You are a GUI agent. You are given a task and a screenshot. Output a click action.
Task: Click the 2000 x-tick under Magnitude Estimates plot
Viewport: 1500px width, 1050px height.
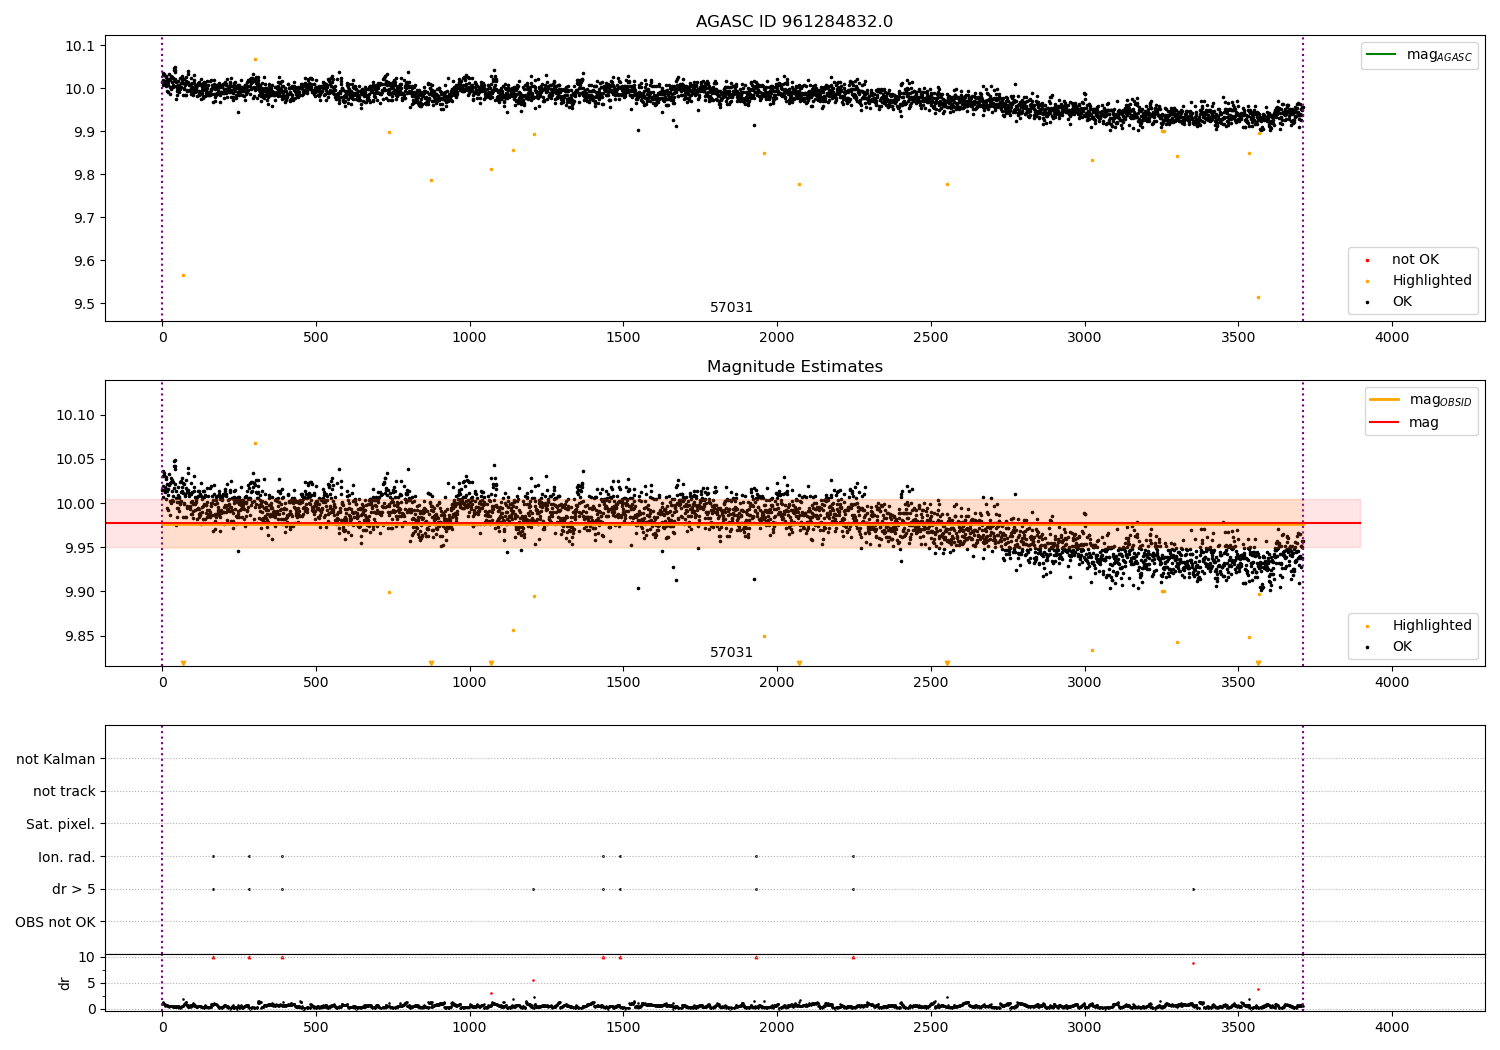[x=777, y=683]
